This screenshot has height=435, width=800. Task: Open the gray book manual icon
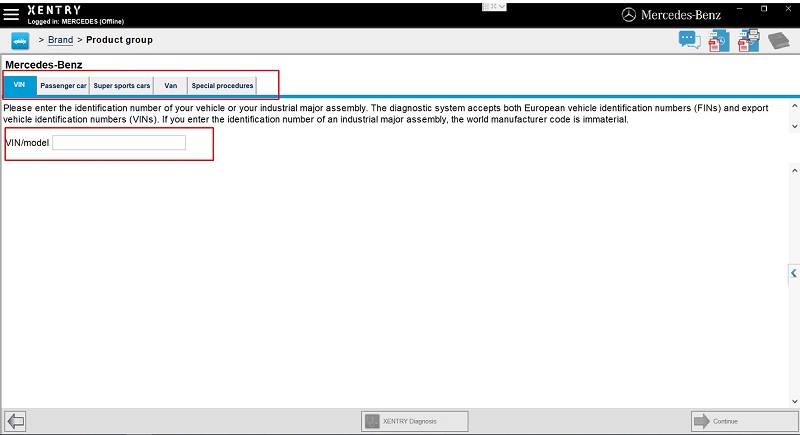click(779, 41)
